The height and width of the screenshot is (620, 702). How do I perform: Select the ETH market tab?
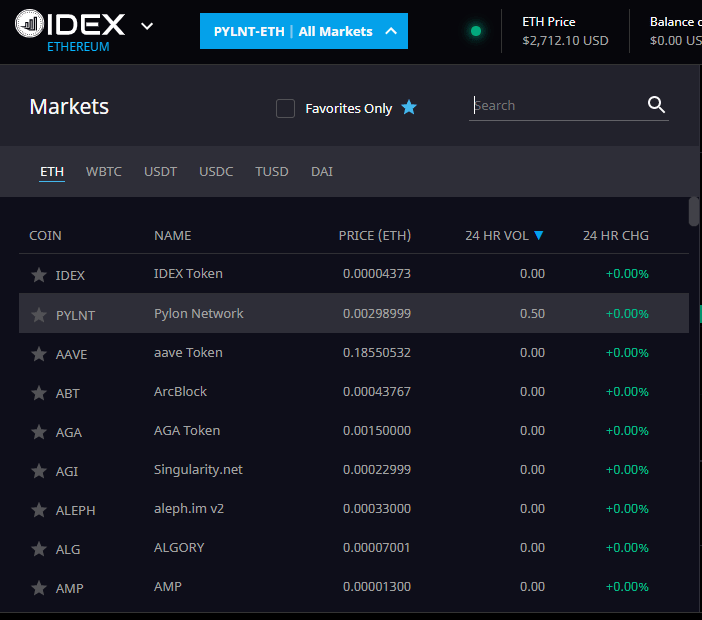tap(52, 171)
